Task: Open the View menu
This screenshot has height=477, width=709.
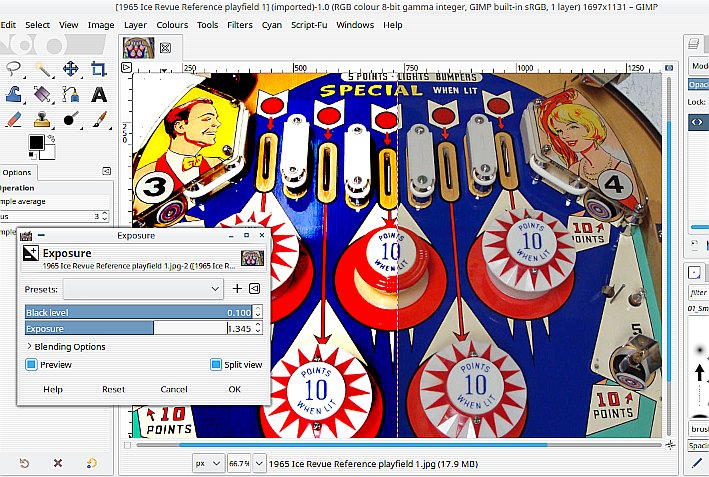Action: click(68, 25)
